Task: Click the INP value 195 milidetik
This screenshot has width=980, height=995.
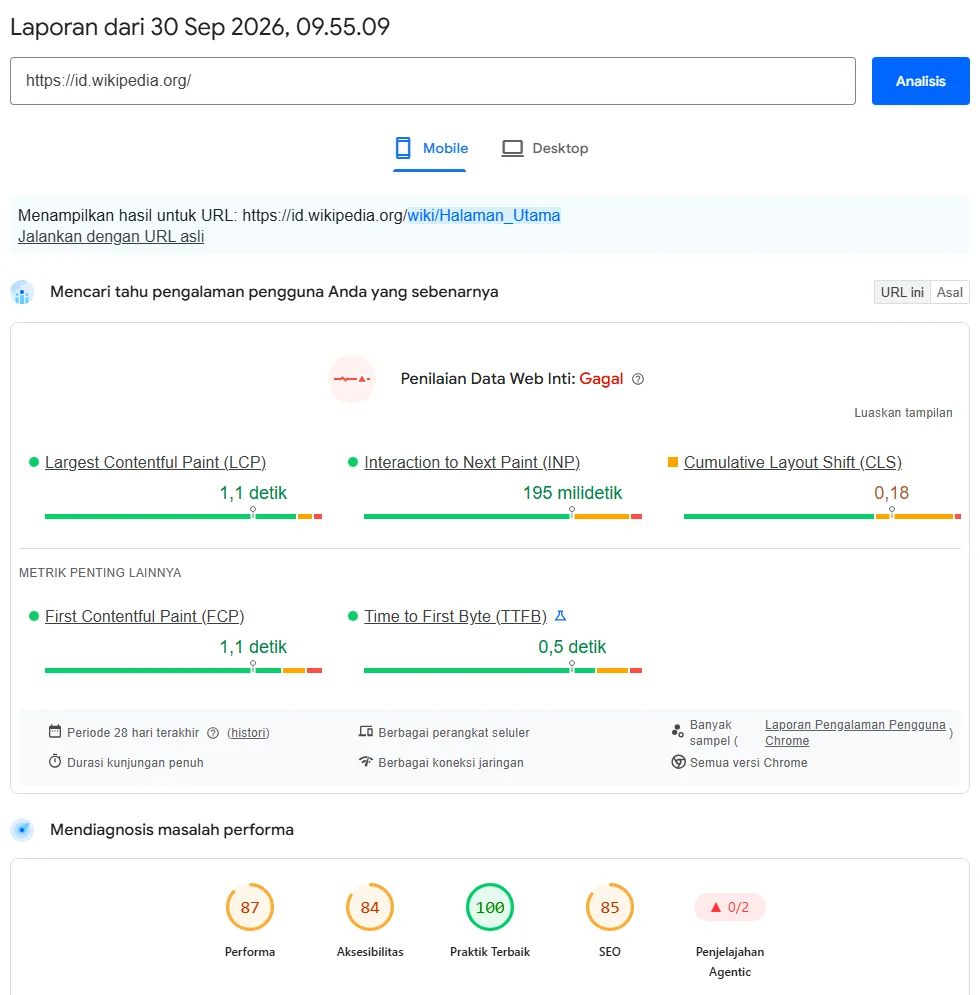Action: click(573, 493)
